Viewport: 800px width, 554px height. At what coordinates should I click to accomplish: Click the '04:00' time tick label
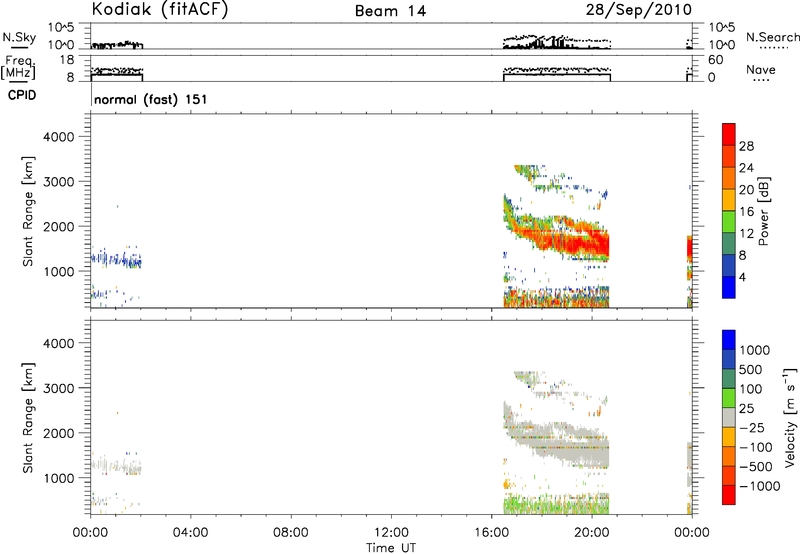[x=190, y=533]
